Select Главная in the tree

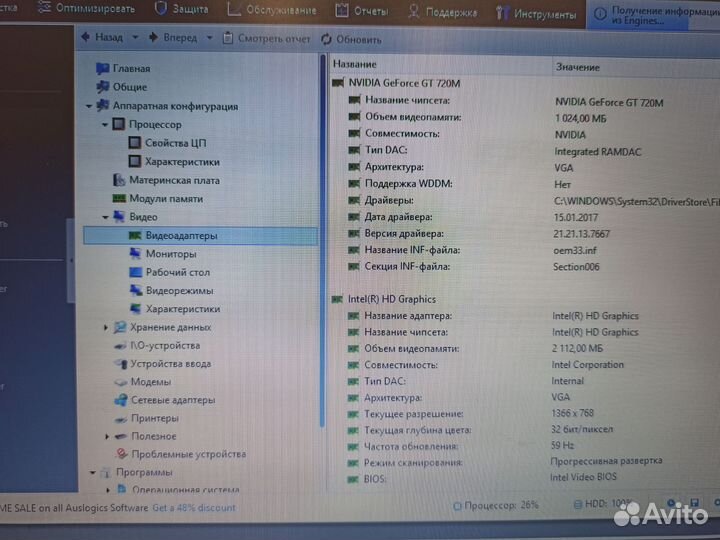coord(123,68)
